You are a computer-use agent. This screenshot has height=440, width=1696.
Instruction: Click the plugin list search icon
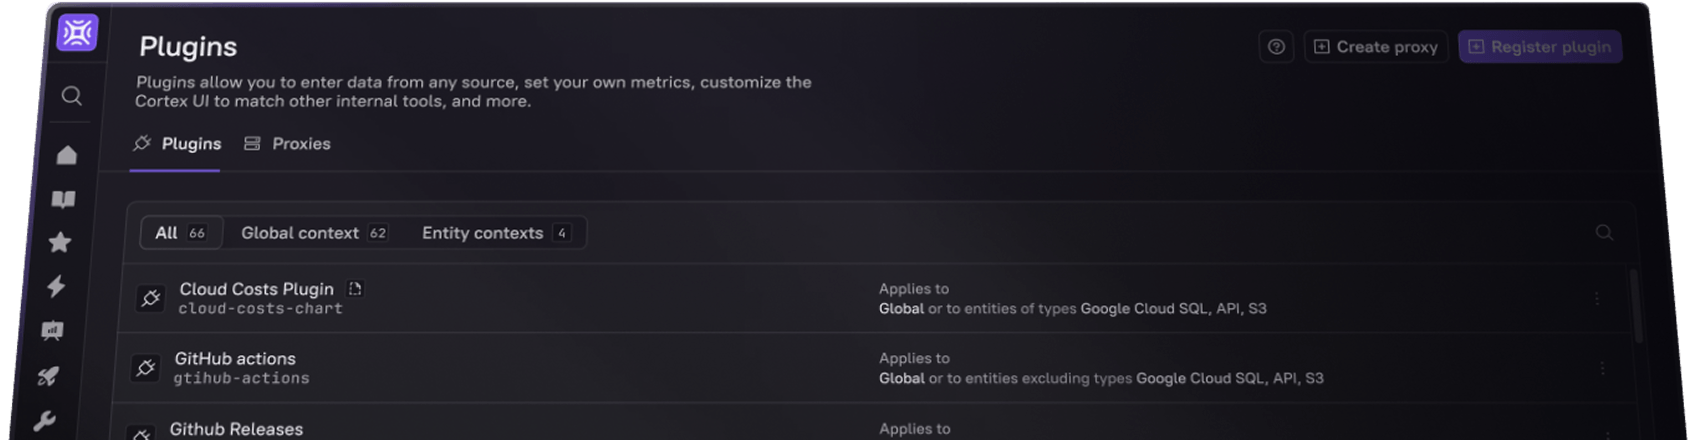coord(1604,233)
